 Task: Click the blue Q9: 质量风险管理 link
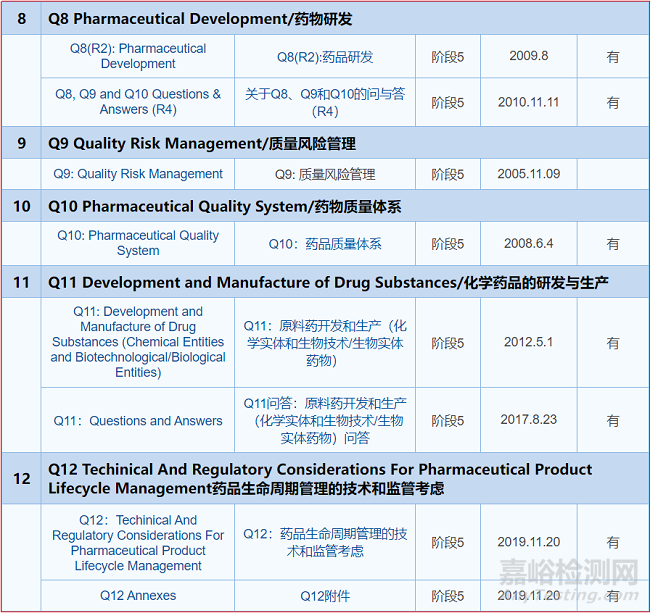coord(325,174)
